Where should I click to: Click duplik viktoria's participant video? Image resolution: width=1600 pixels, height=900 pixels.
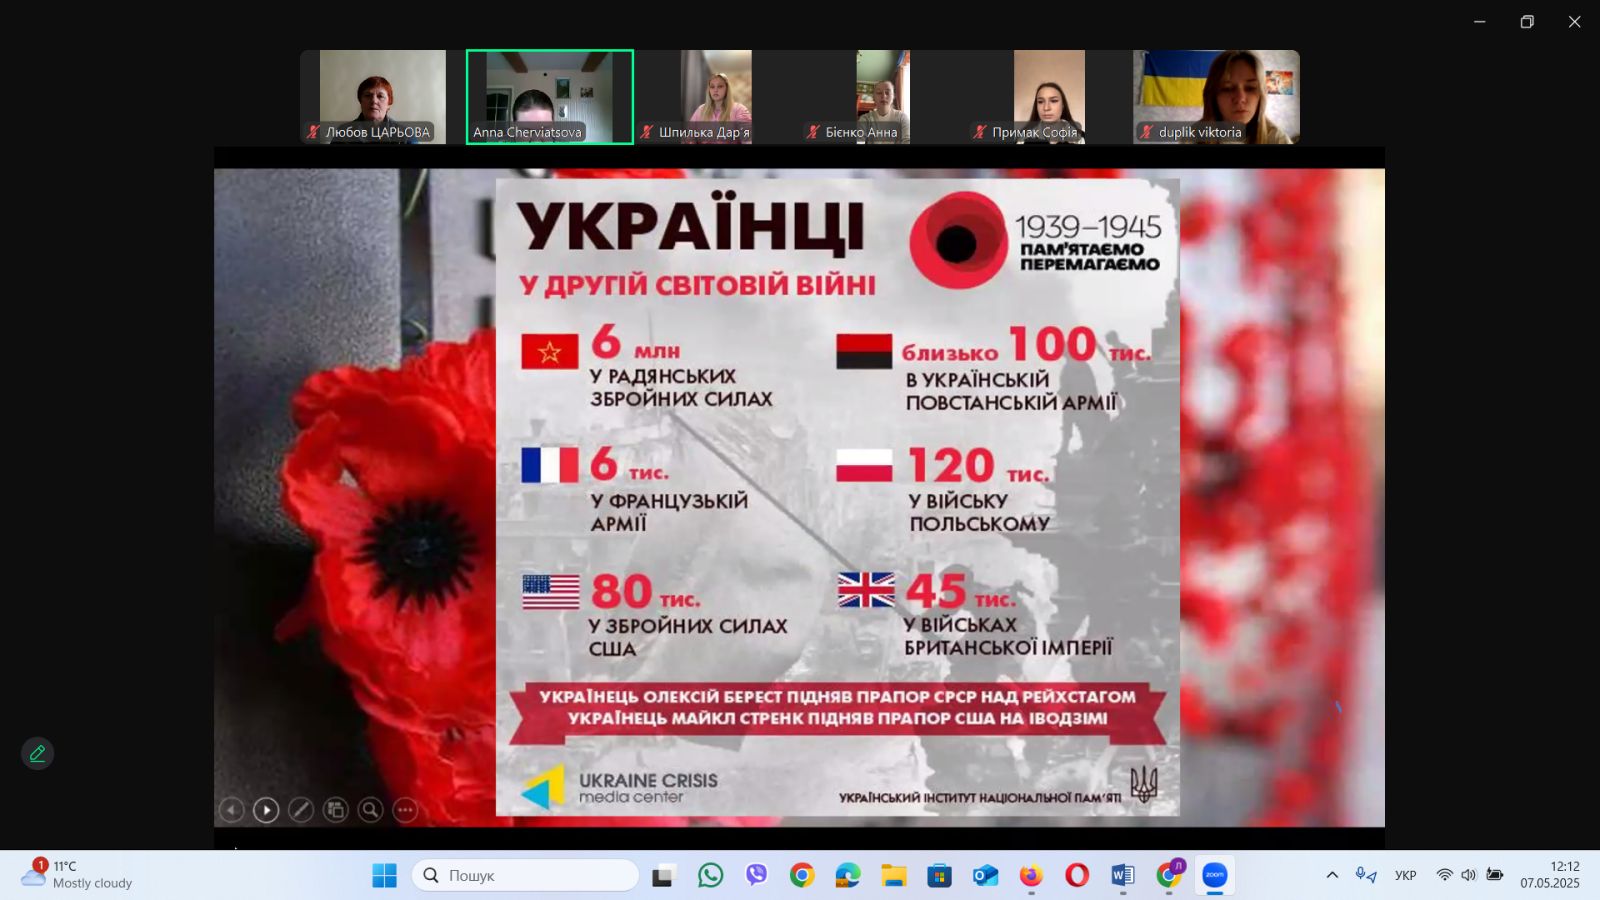point(1216,96)
